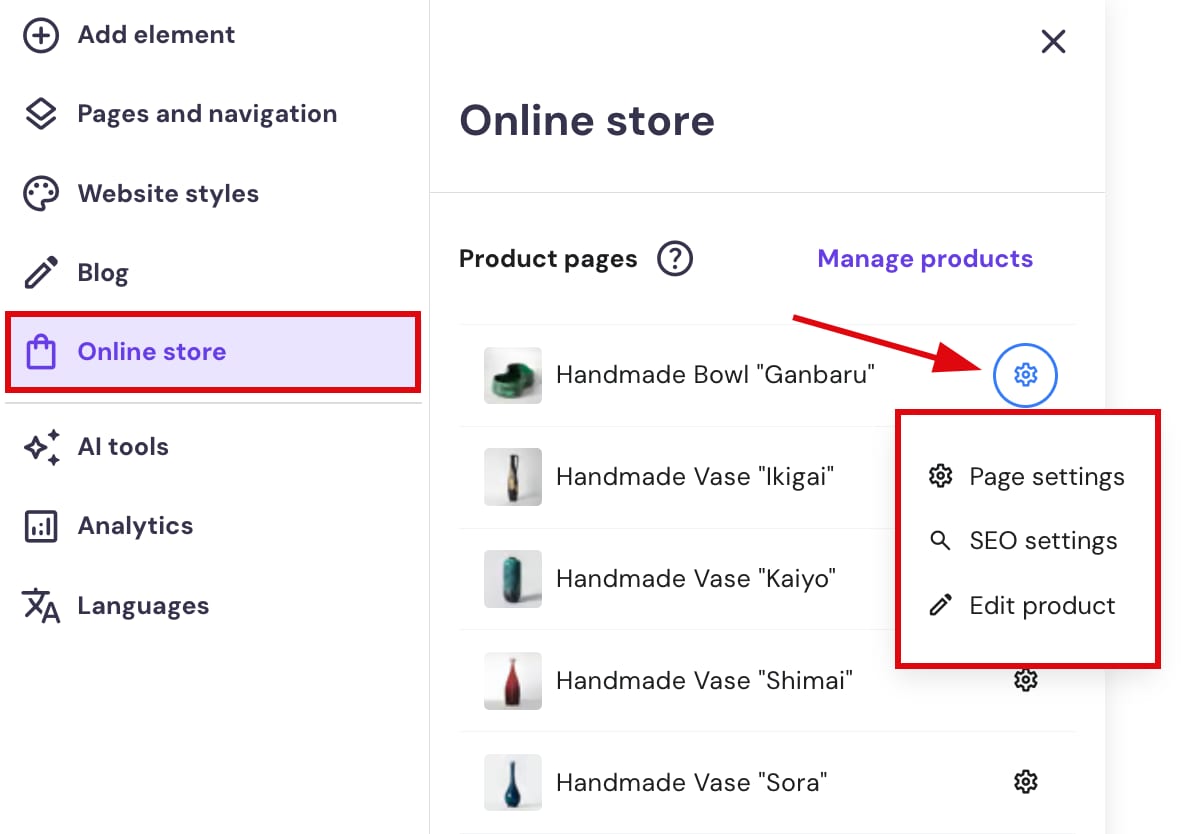
Task: Close the Online store panel
Action: point(1053,42)
